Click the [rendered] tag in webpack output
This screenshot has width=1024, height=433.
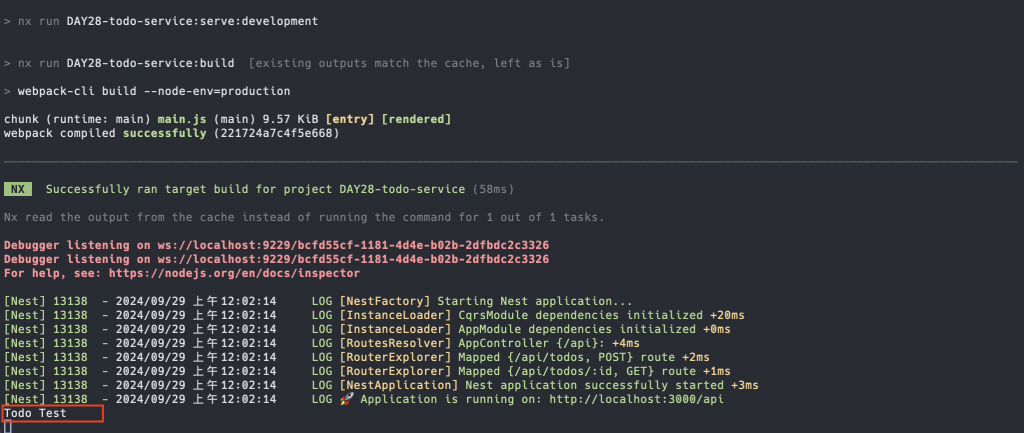[416, 120]
